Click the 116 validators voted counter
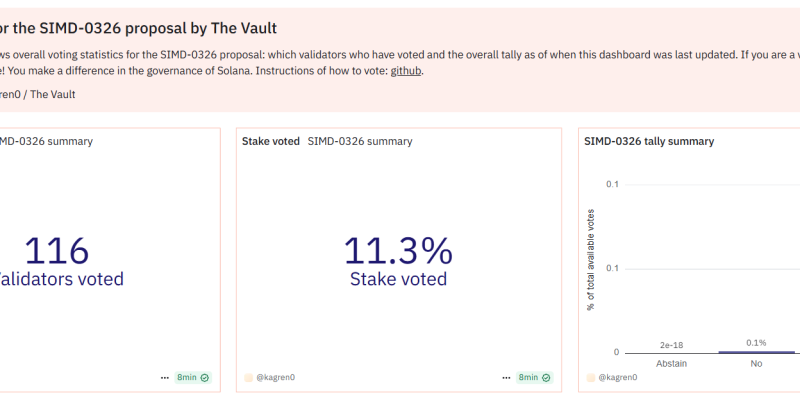This screenshot has width=800, height=400. [57, 251]
